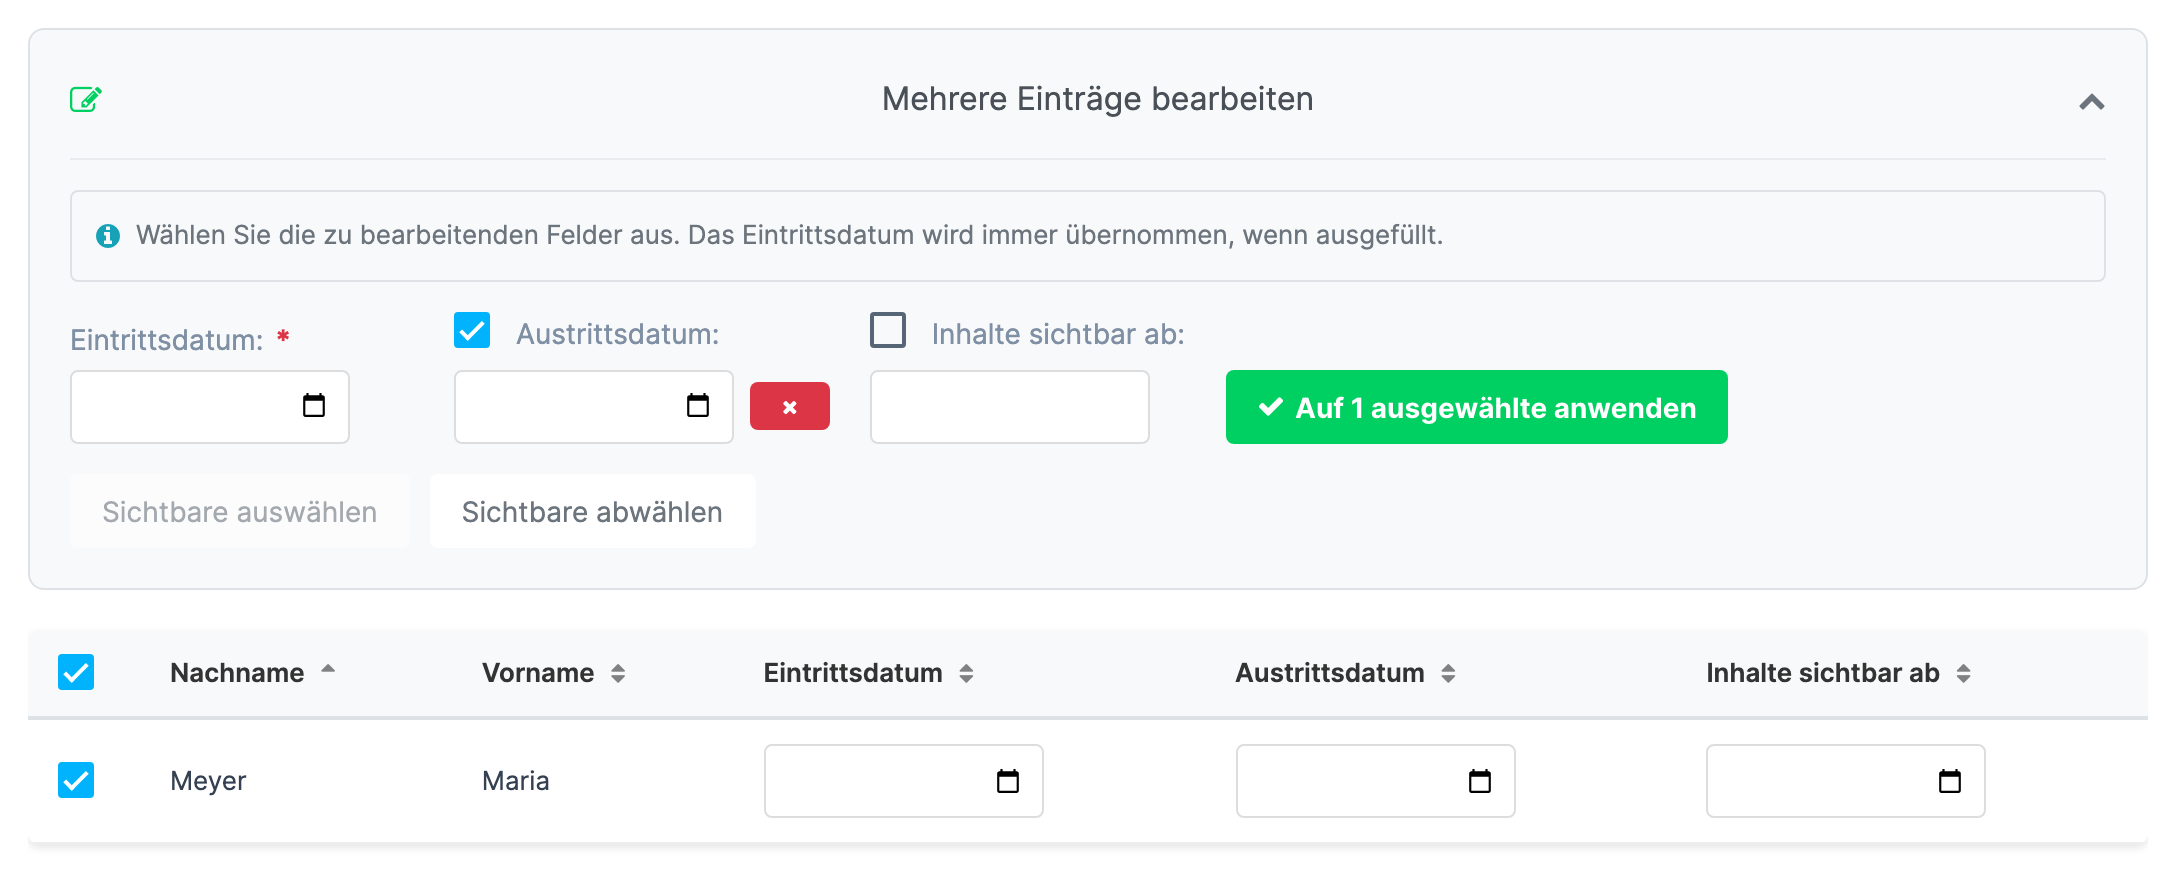This screenshot has height=874, width=2176.
Task: Clear Austrittsdatum with red X button
Action: coord(790,406)
